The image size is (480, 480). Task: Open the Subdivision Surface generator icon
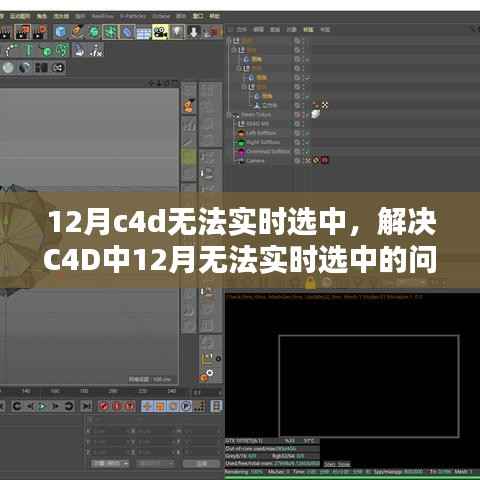(94, 32)
